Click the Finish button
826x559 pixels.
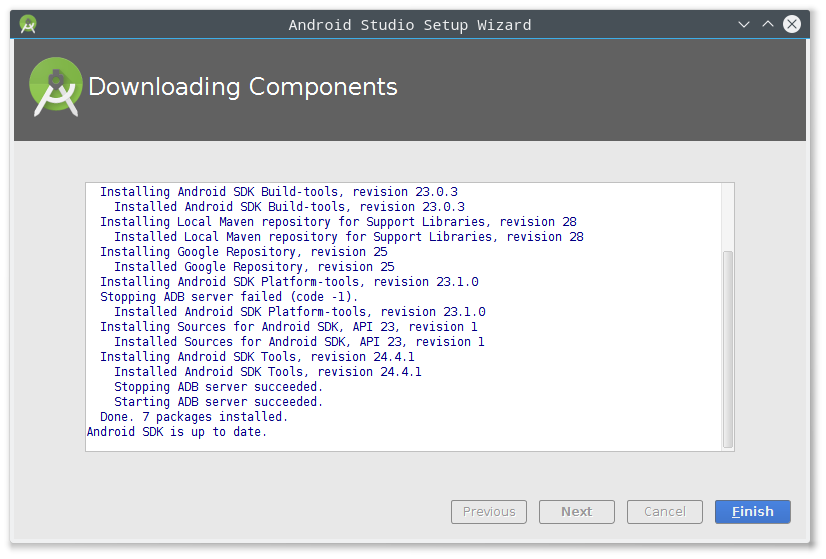[x=752, y=512]
